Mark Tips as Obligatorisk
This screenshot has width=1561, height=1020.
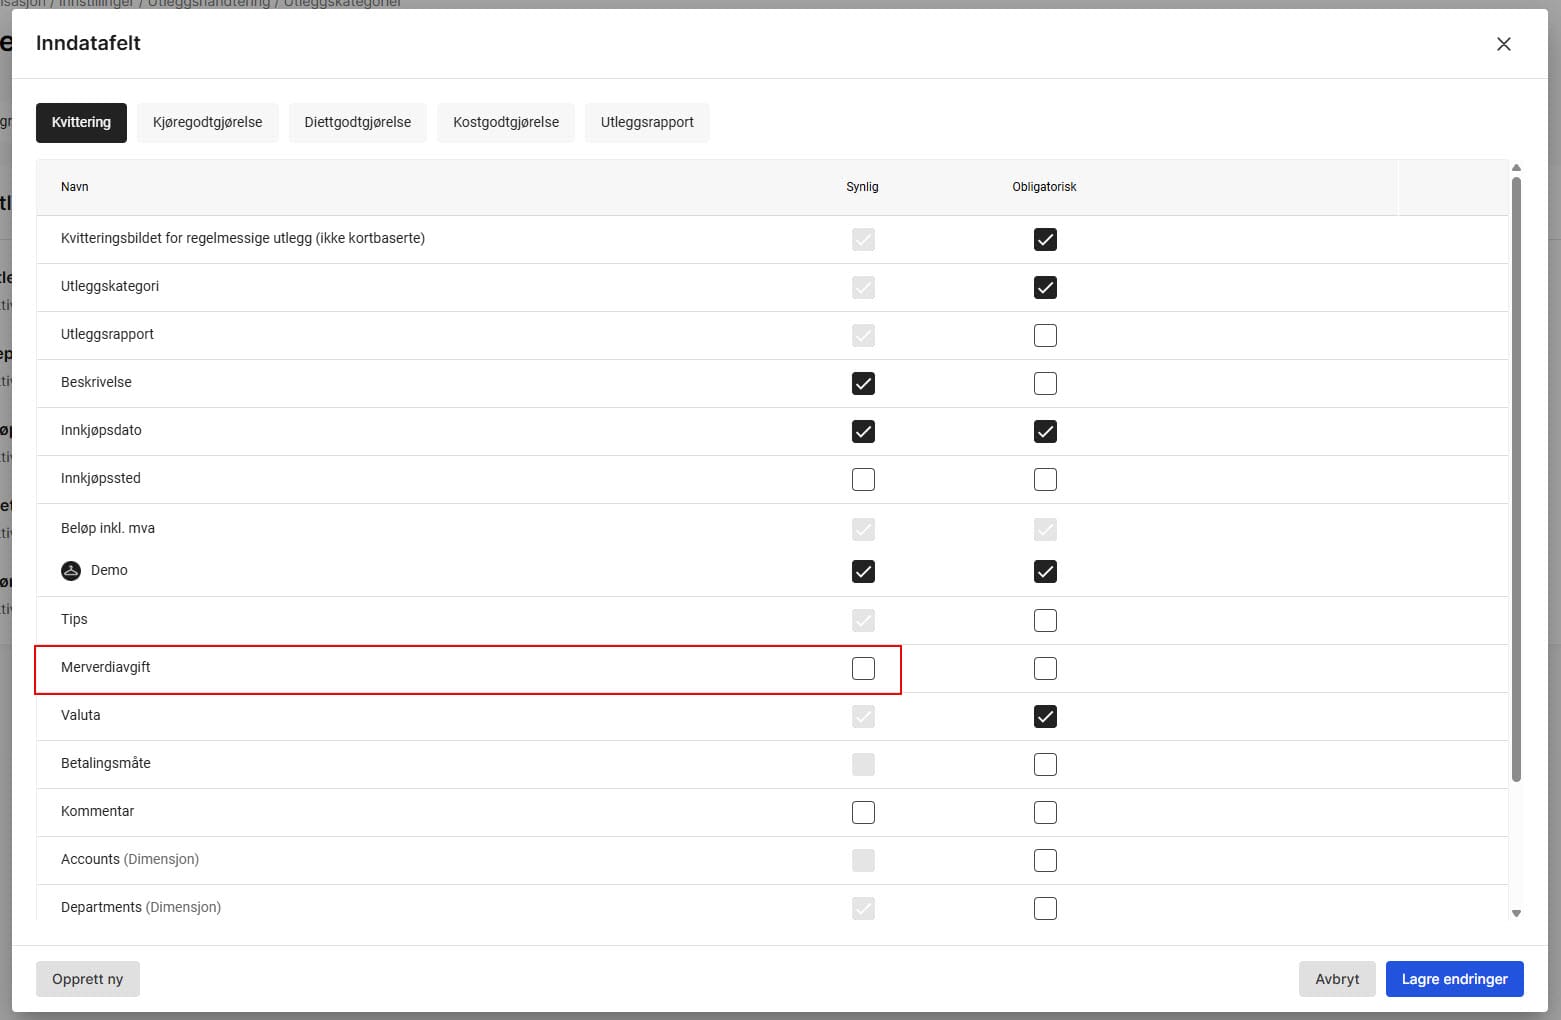point(1045,620)
